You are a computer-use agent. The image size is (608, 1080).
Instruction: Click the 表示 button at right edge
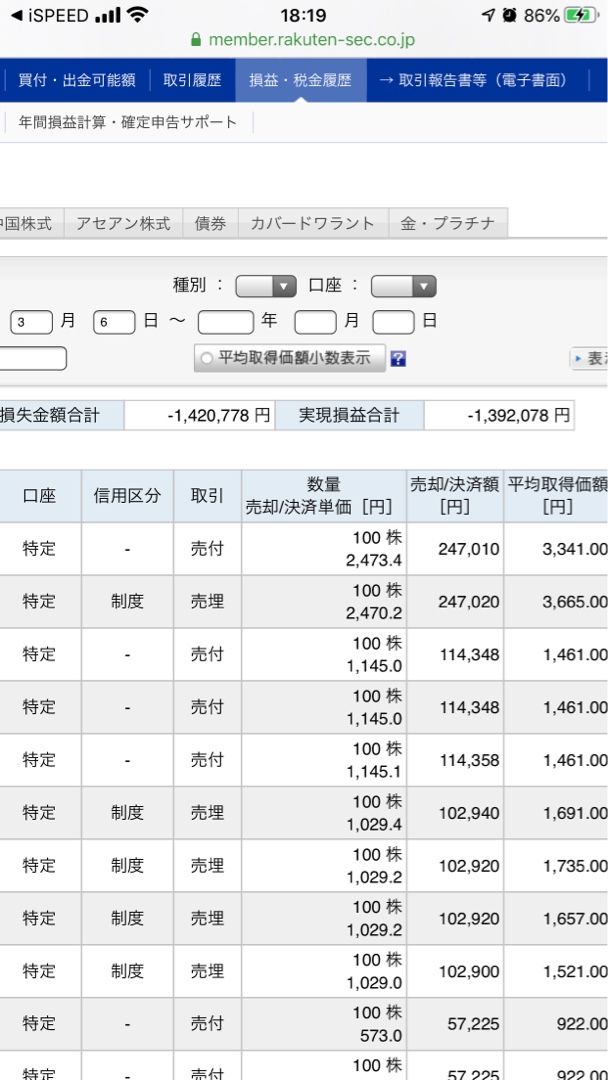click(x=590, y=359)
